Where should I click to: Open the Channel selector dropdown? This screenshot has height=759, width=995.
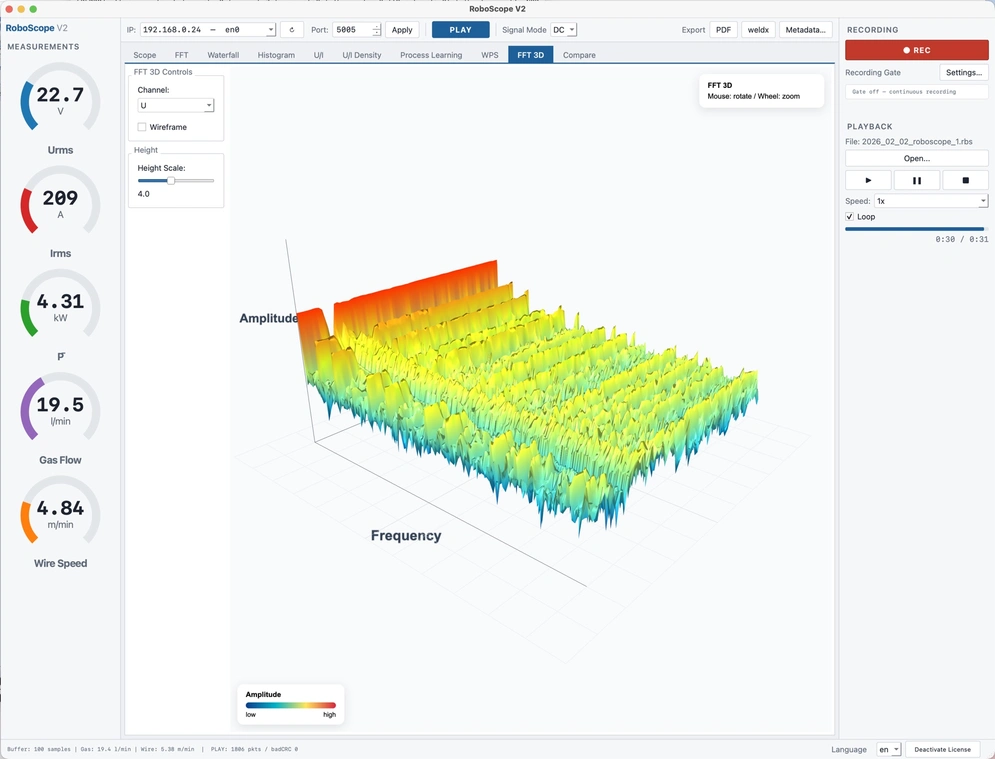176,105
